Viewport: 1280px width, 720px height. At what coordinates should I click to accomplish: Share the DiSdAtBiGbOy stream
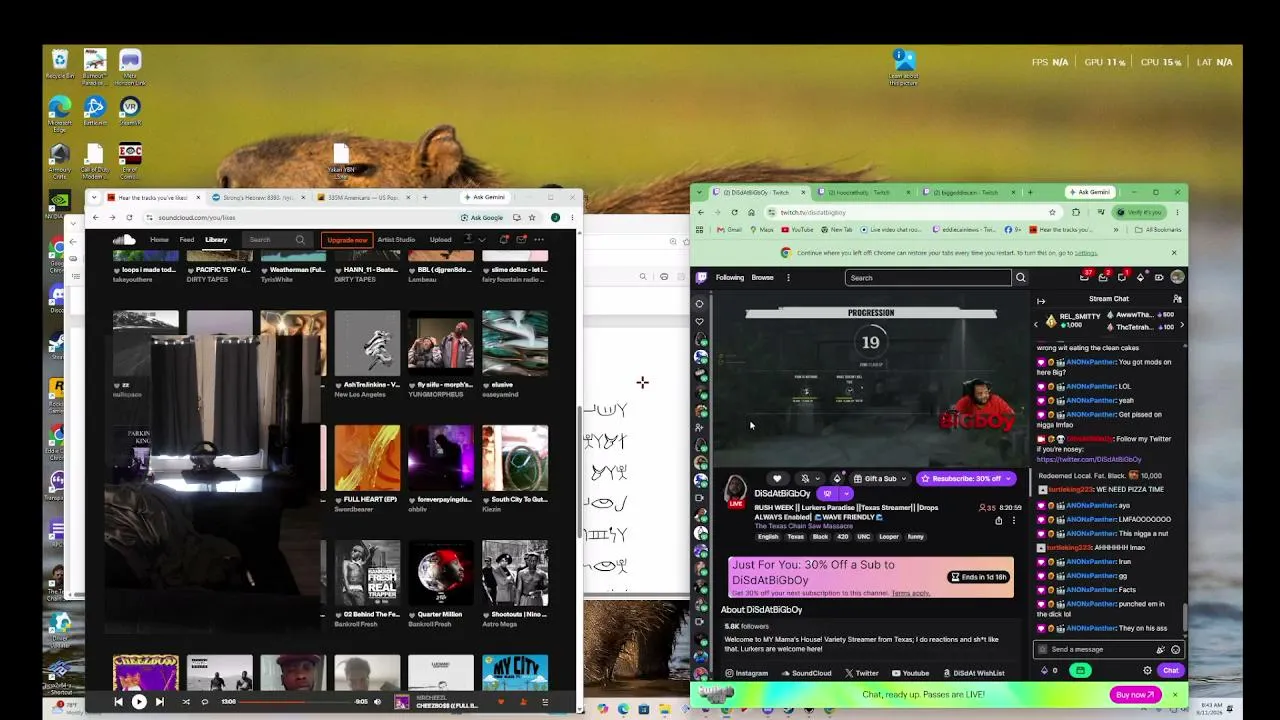click(998, 521)
